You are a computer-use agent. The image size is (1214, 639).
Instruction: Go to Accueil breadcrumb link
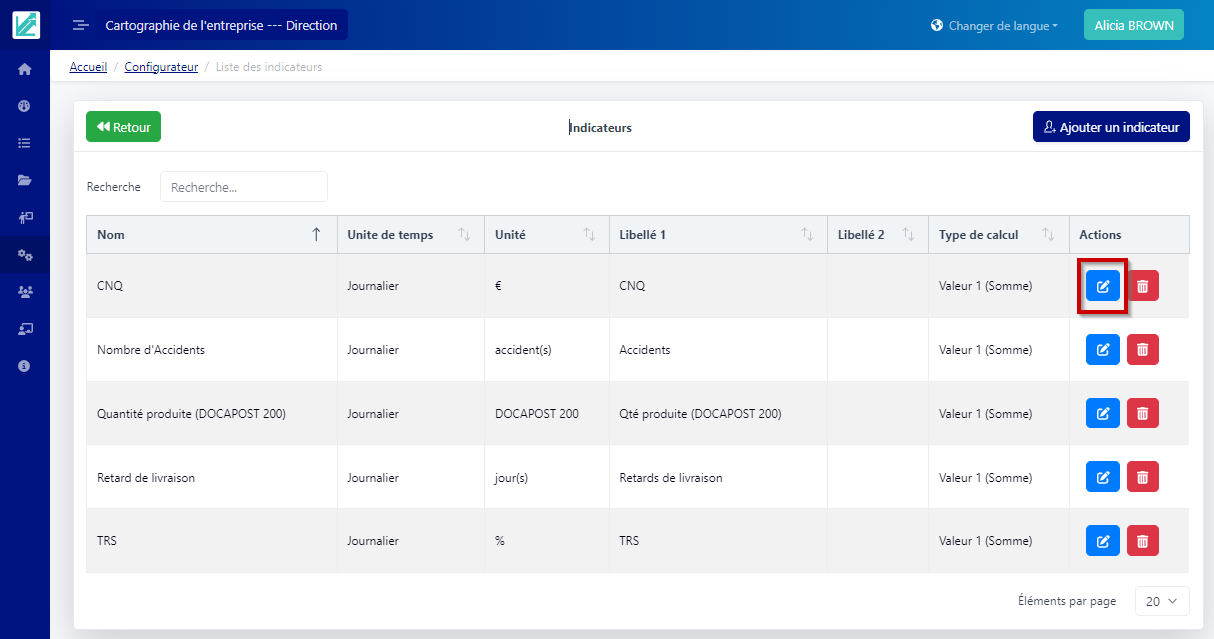tap(88, 67)
